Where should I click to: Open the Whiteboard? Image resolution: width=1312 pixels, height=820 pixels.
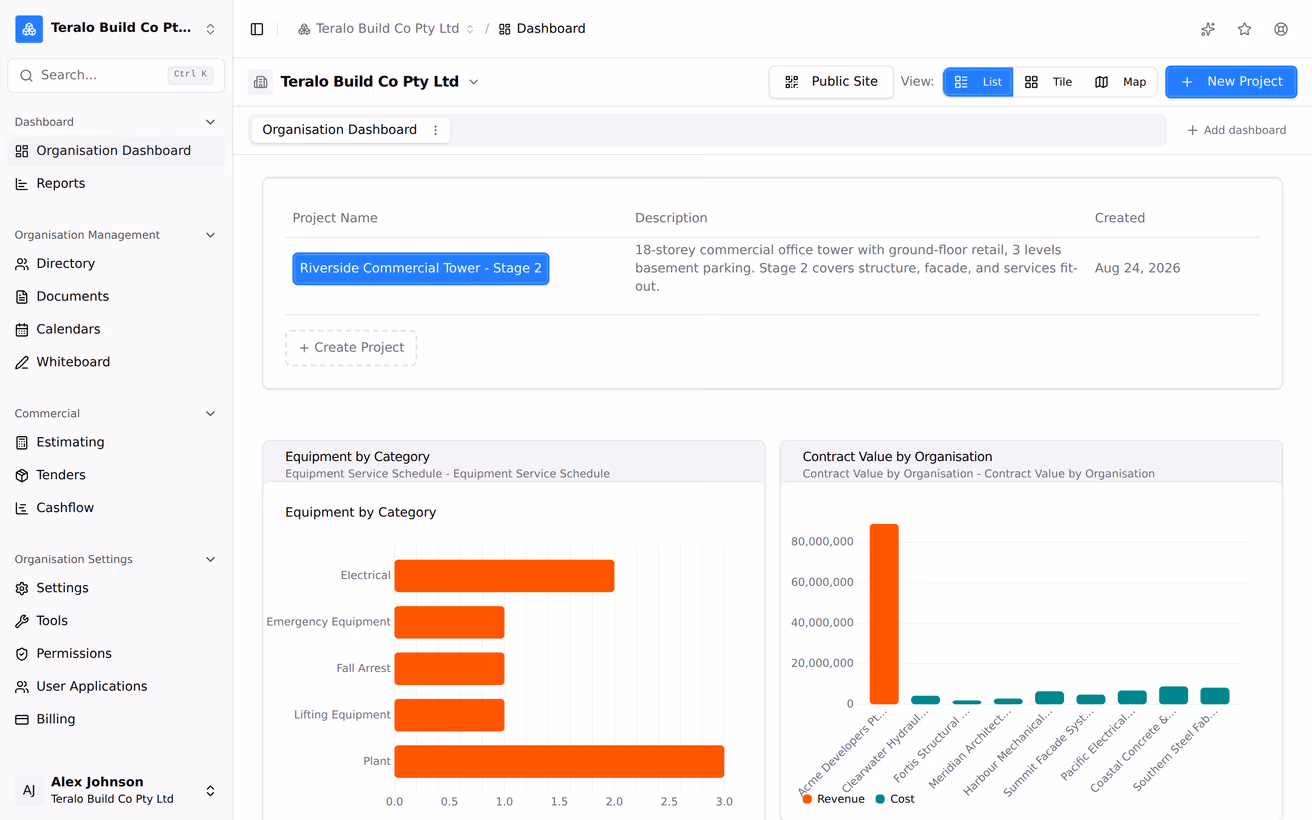coord(116,362)
